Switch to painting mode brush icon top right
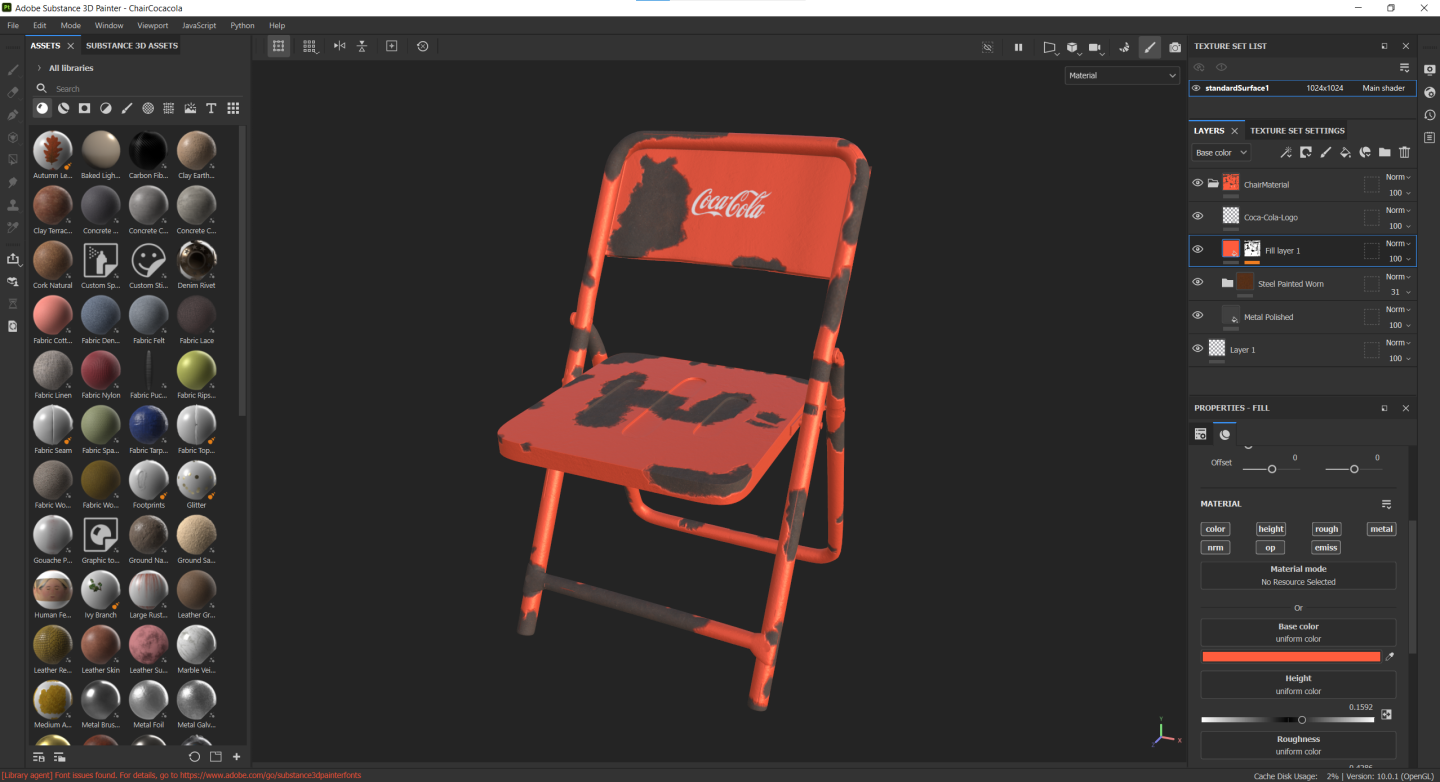 pos(1150,47)
